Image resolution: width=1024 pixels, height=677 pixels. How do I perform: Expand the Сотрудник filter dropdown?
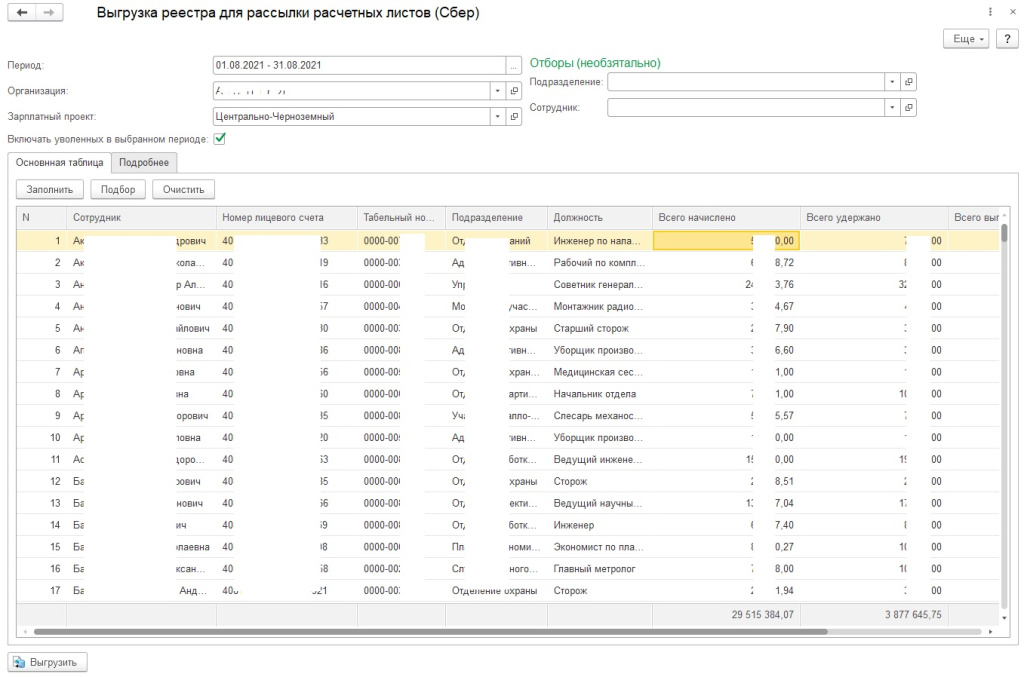coord(892,106)
